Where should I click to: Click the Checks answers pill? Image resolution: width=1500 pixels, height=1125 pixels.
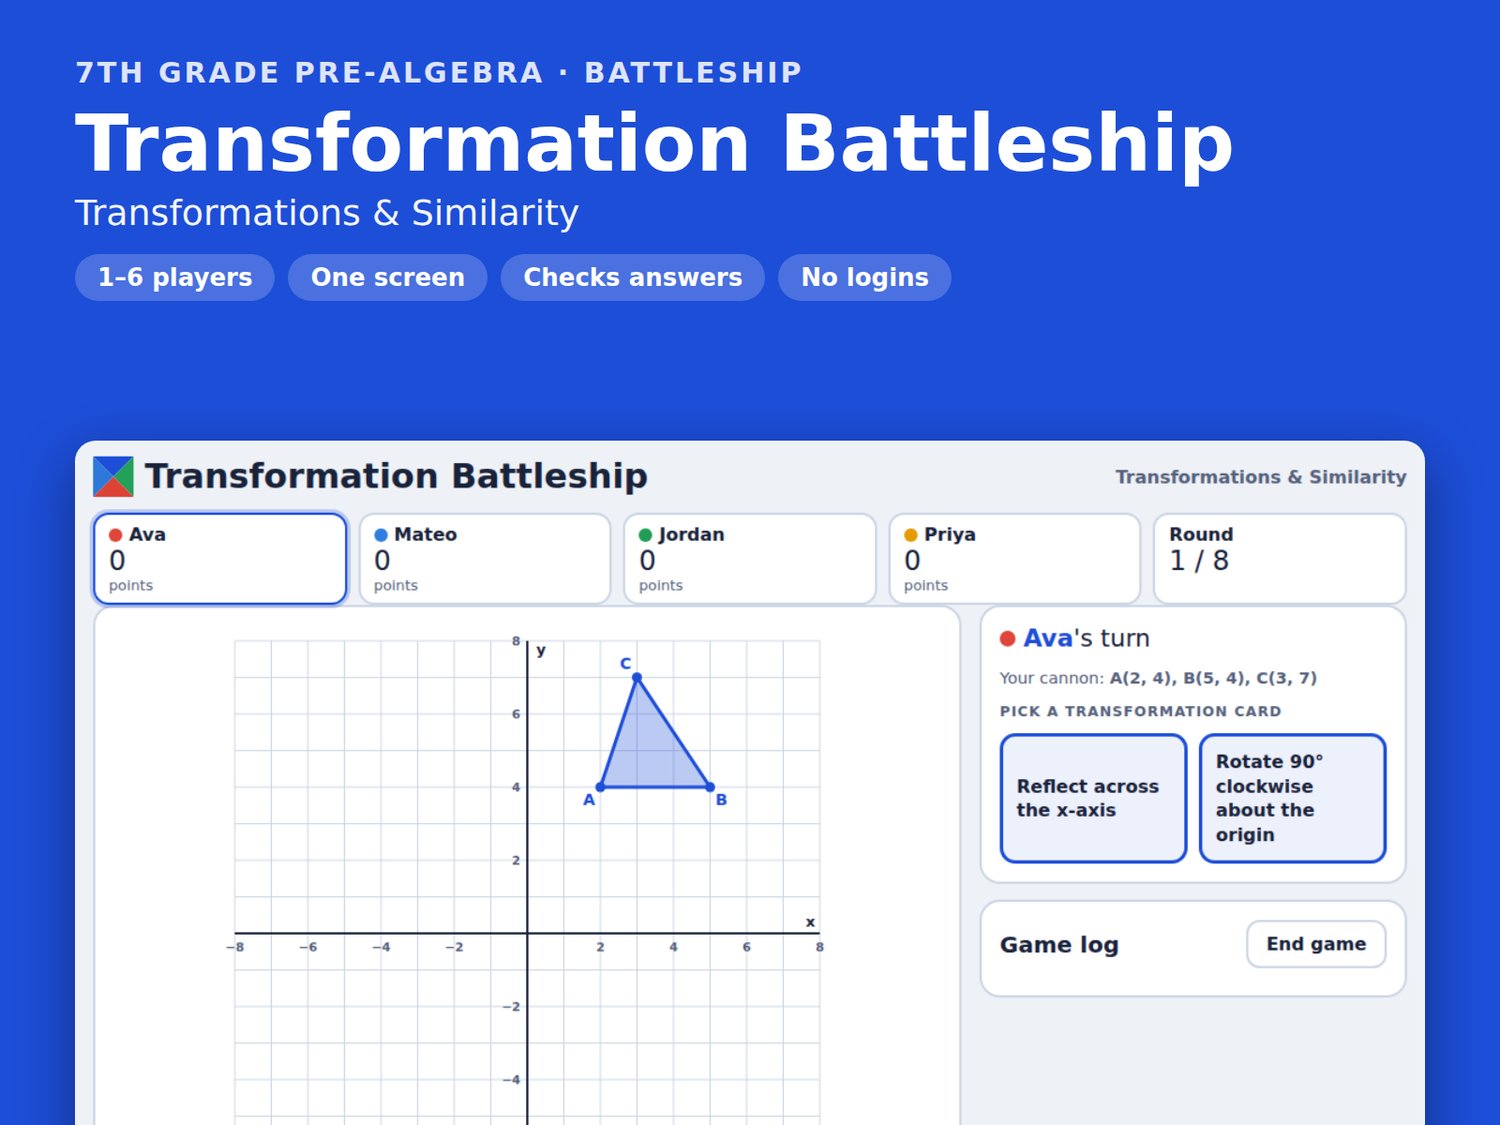[x=633, y=277]
